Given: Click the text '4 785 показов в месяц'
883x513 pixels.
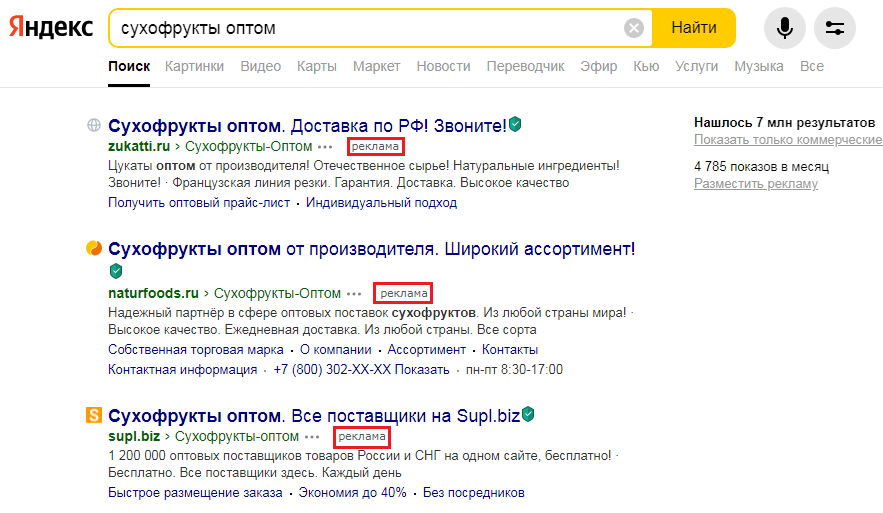Looking at the screenshot, I should 761,167.
